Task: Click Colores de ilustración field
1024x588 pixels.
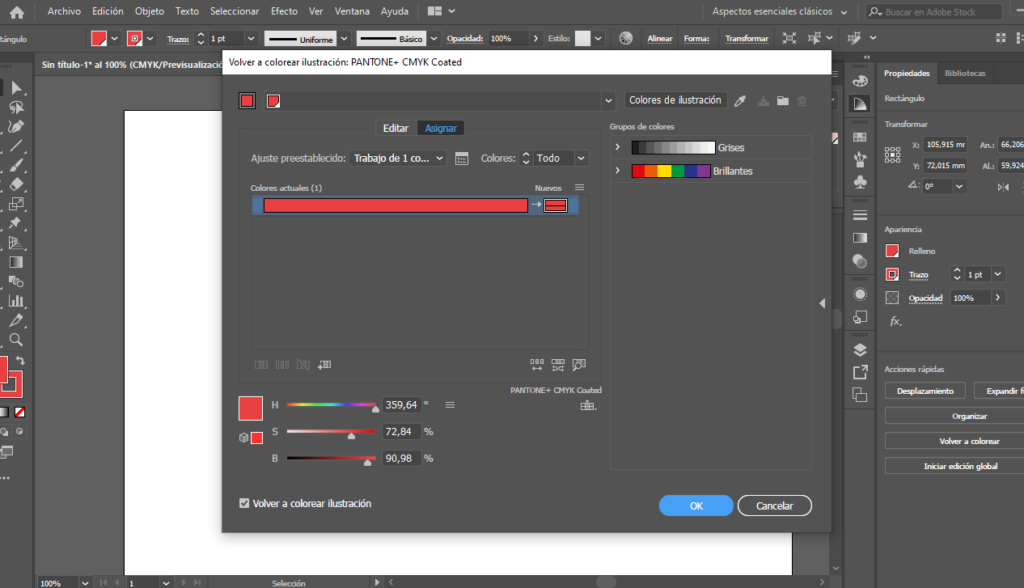Action: pyautogui.click(x=675, y=100)
